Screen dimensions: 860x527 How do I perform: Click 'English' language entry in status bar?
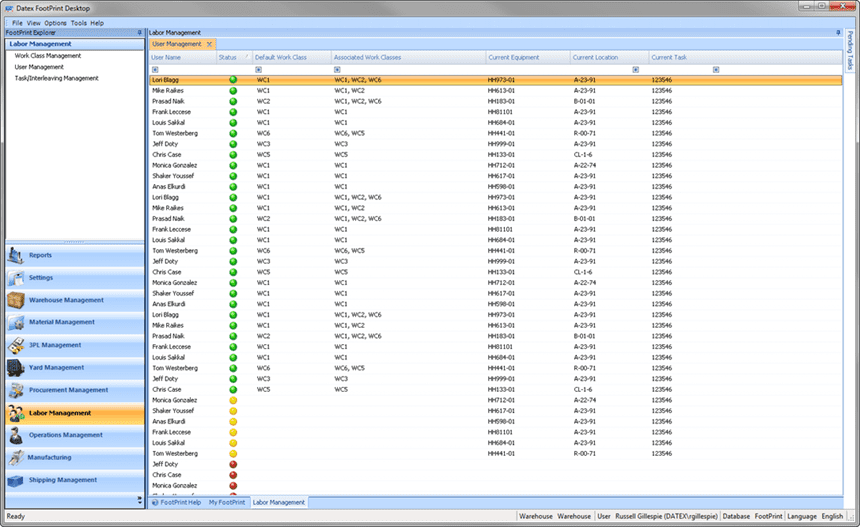point(832,517)
